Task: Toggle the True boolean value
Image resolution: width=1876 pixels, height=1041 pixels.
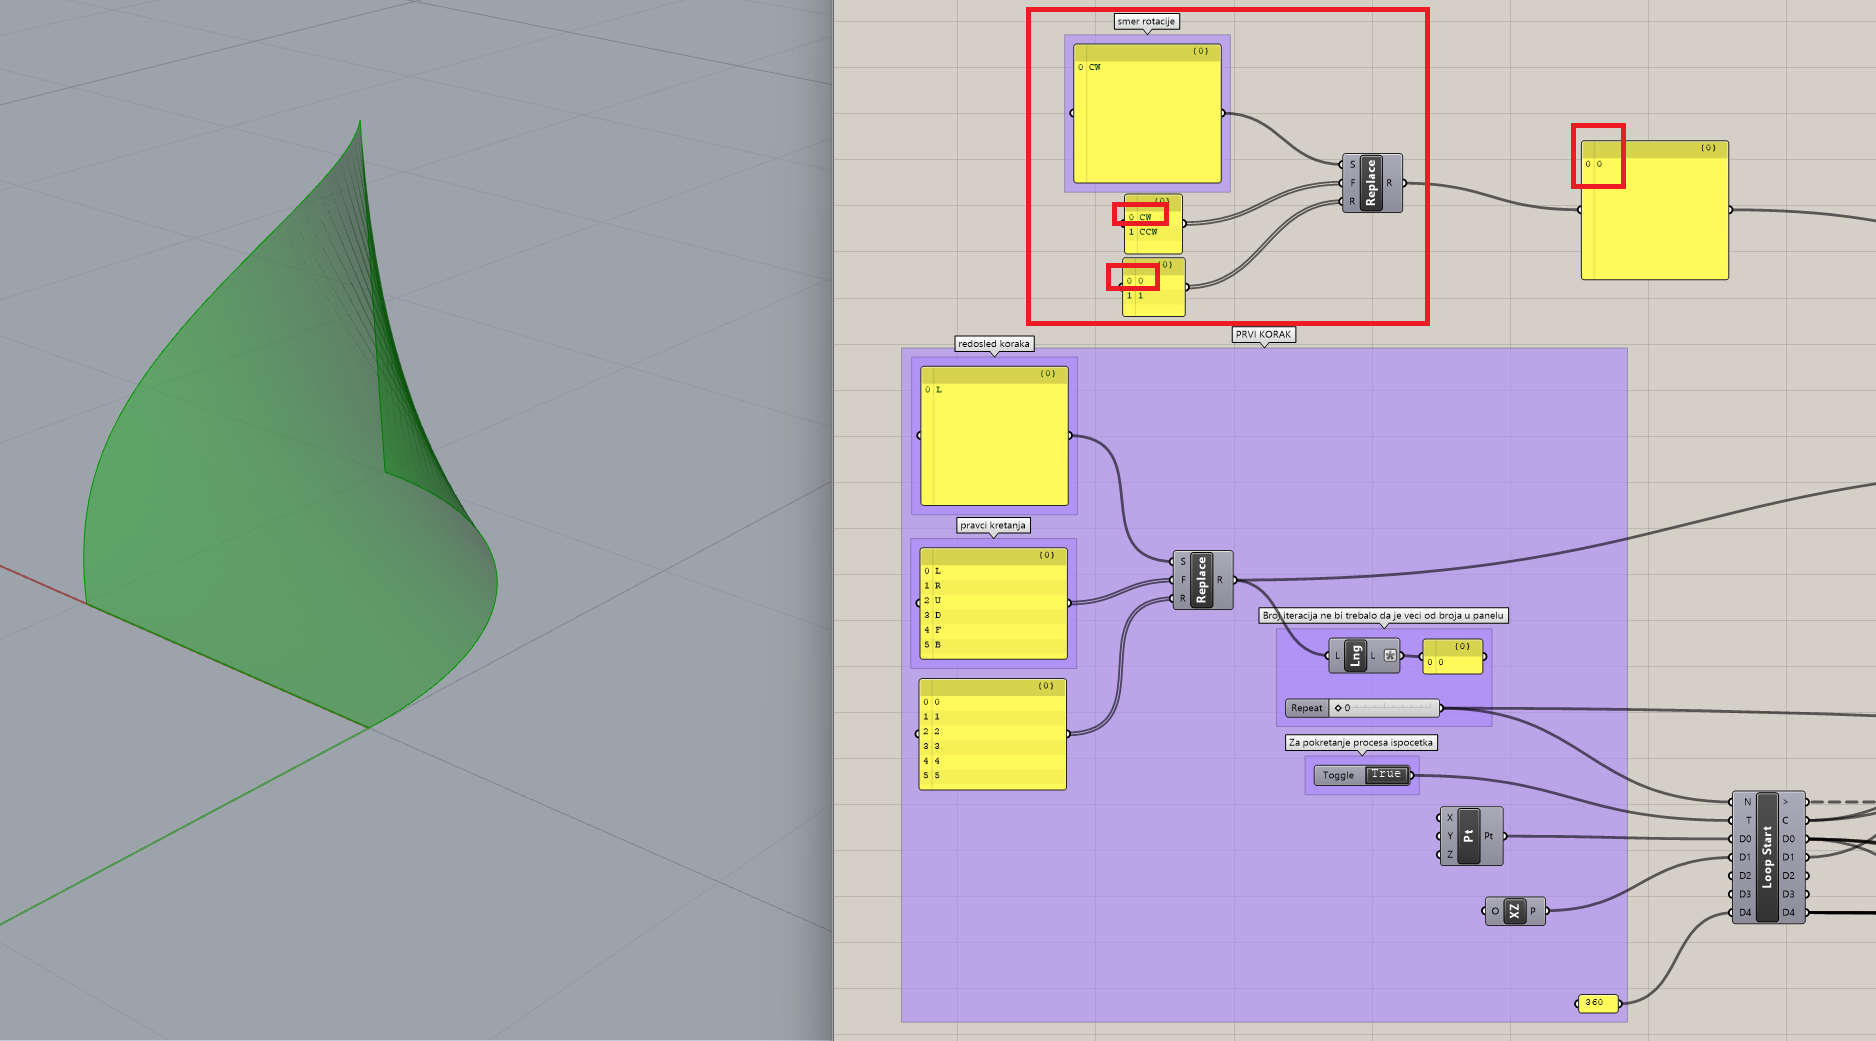Action: tap(1386, 775)
